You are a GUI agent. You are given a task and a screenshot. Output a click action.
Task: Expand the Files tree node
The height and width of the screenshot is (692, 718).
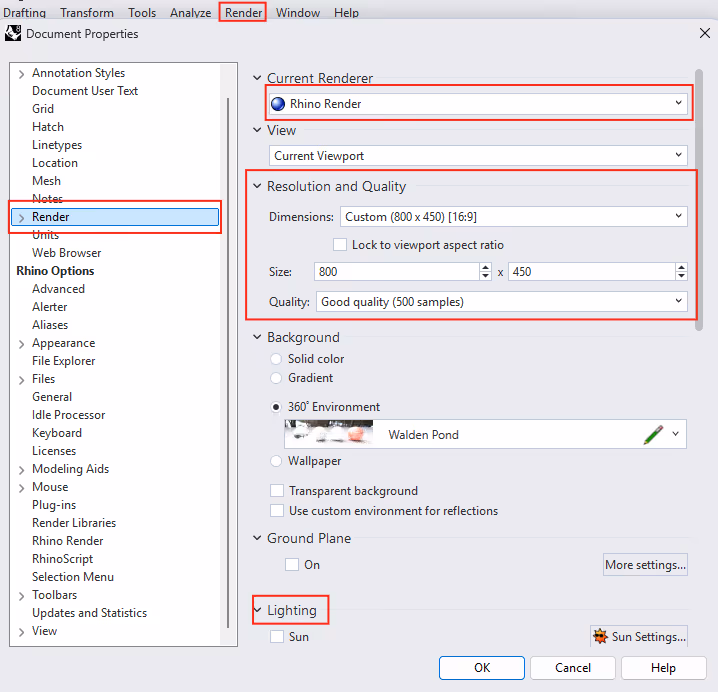tap(21, 380)
